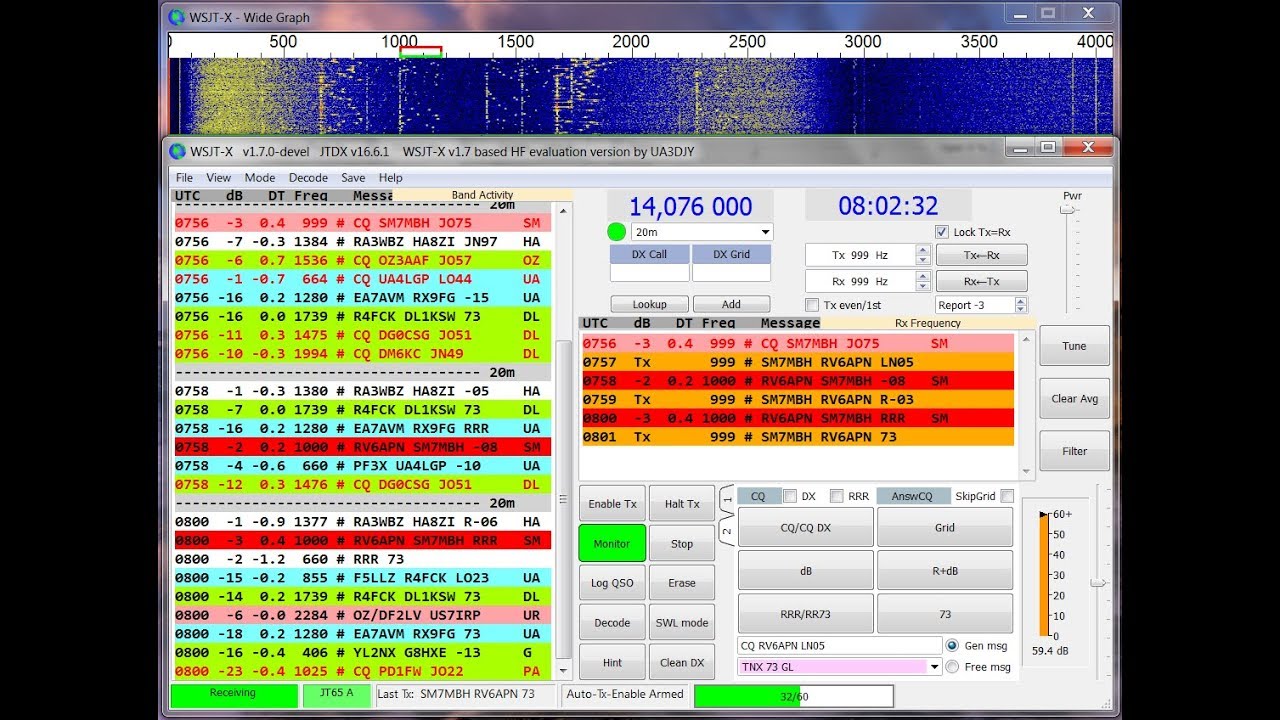Open the Save menu
This screenshot has height=720, width=1280.
pos(353,178)
